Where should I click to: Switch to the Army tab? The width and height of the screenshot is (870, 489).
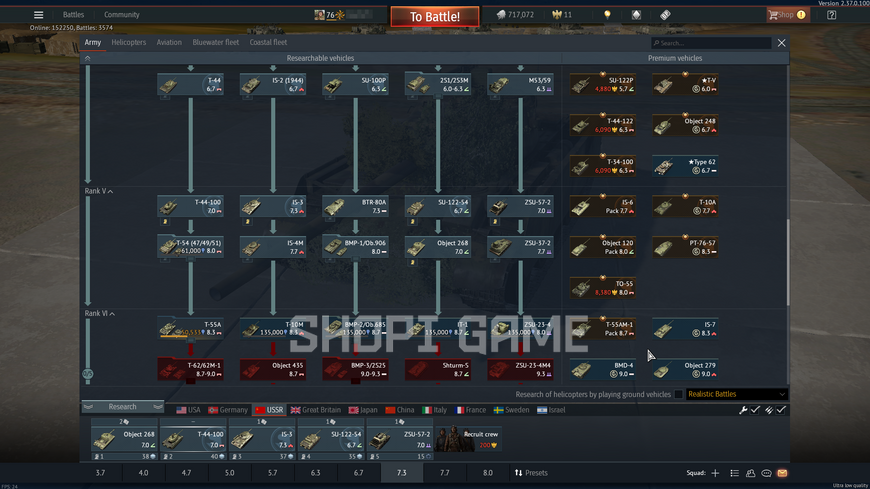click(93, 42)
